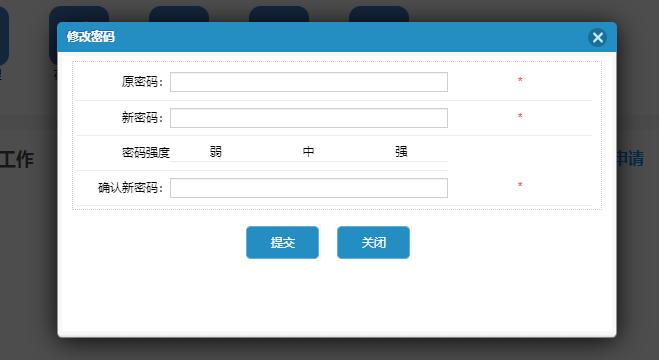
Task: Click the dimmed 工作 heading behind dialog
Action: tap(16, 160)
